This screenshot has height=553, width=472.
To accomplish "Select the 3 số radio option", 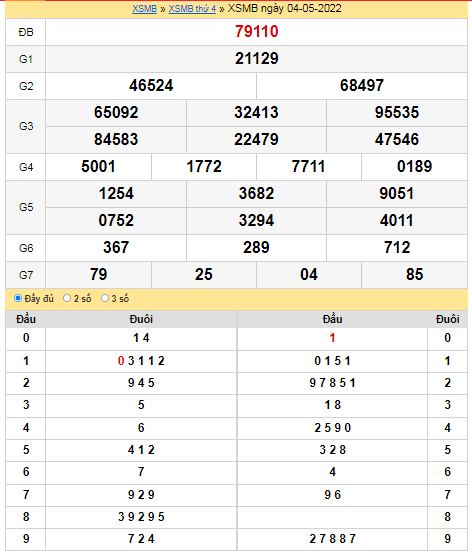I will (x=105, y=298).
